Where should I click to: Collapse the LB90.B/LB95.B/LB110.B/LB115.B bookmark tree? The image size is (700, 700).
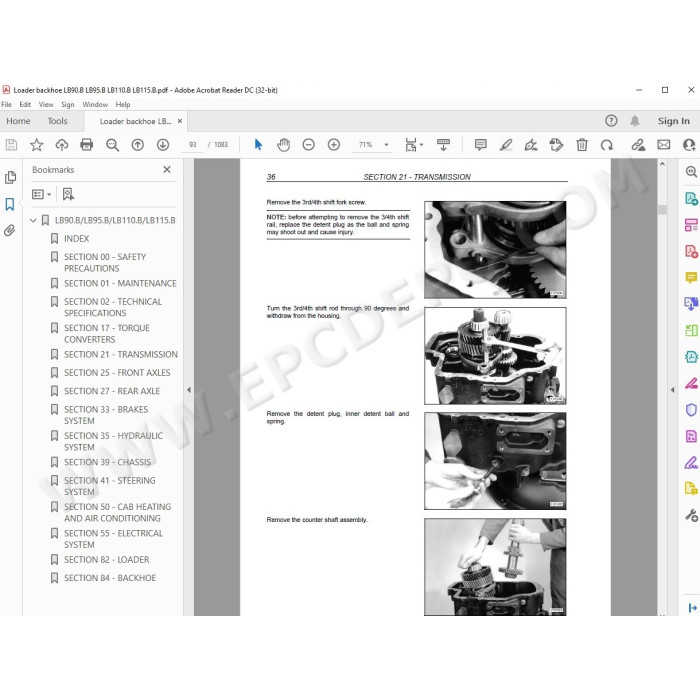click(x=33, y=220)
